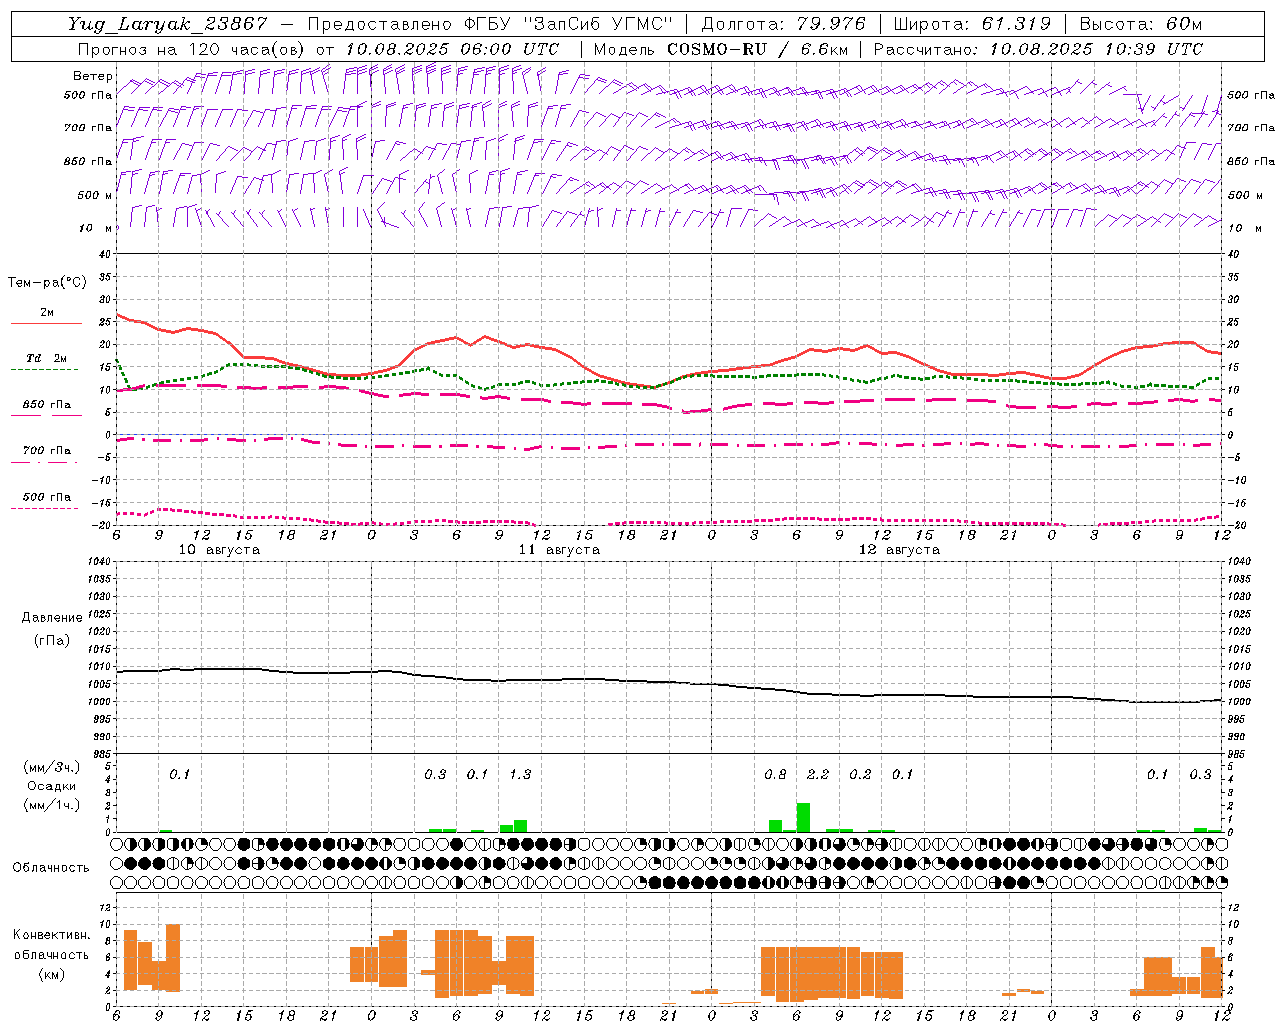Click the elevation text Высота: 60м
Image resolution: width=1280 pixels, height=1024 pixels.
(1141, 24)
